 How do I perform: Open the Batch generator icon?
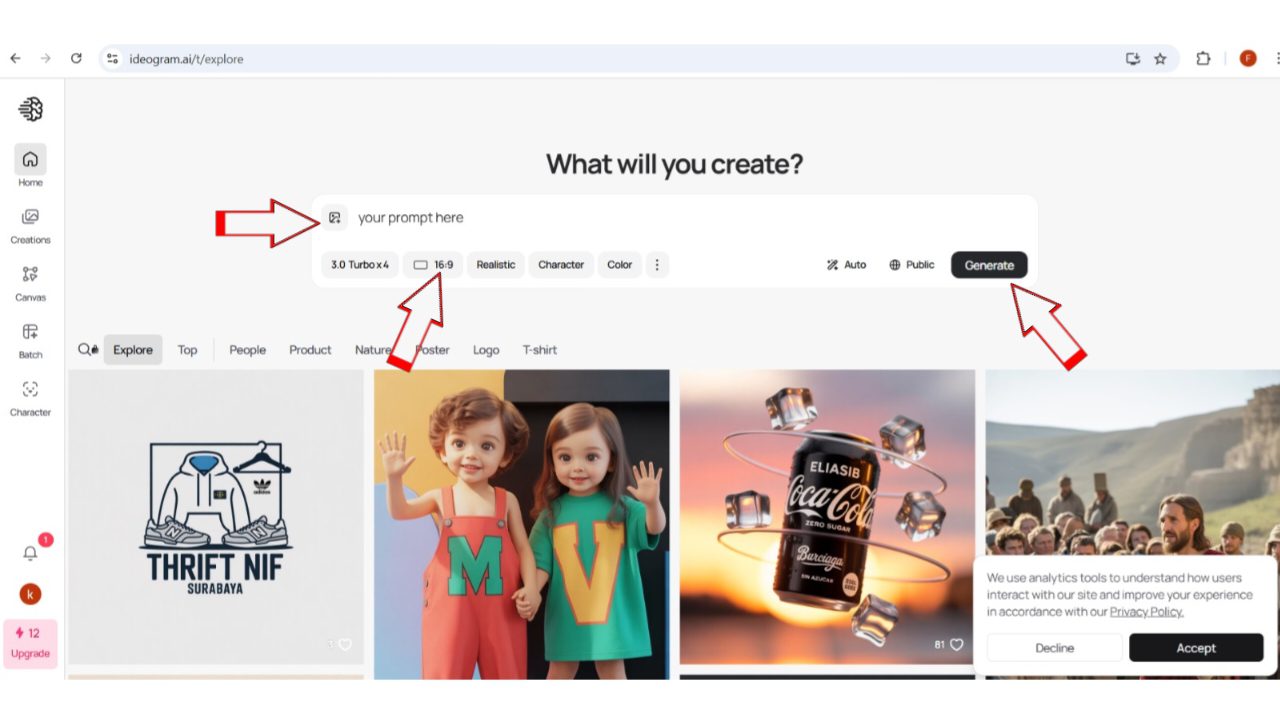point(30,332)
